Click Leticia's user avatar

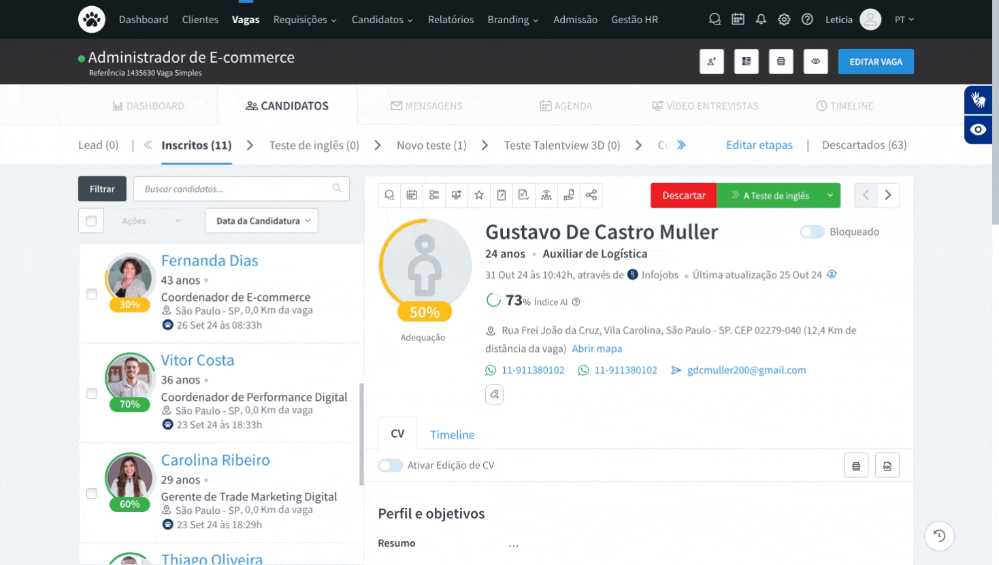(870, 20)
